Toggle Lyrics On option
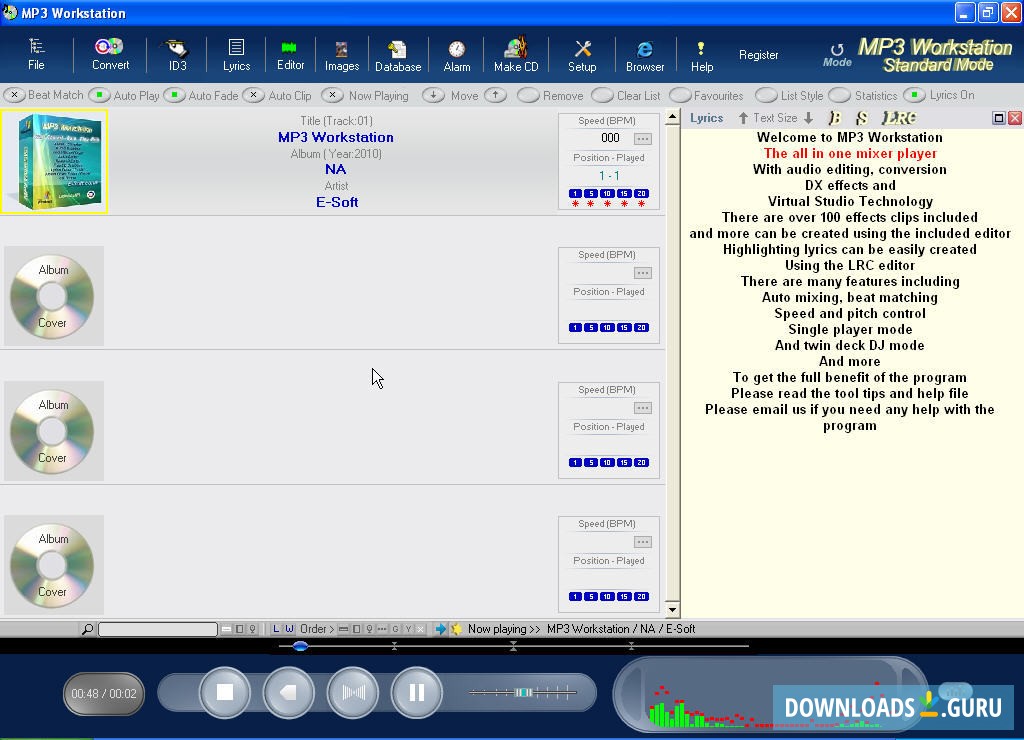Screen dimensions: 1024x740 (x=915, y=95)
